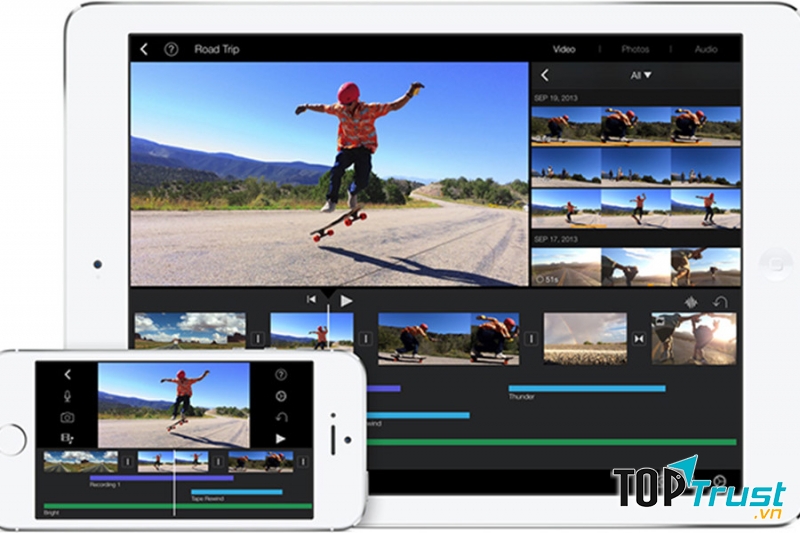Select the Tape Rewind sound bar
The width and height of the screenshot is (800, 533).
[237, 492]
